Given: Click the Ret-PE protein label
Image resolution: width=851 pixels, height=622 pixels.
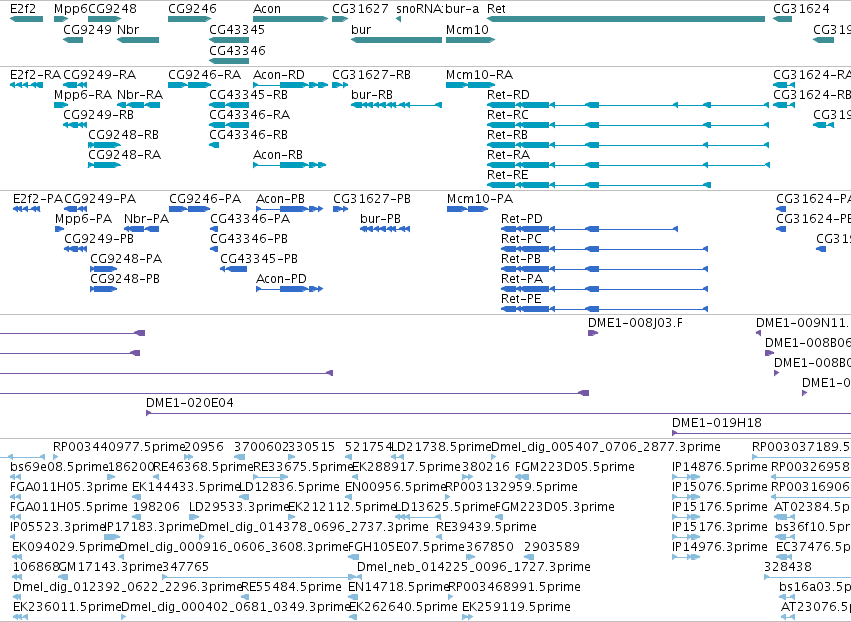Looking at the screenshot, I should pos(521,299).
